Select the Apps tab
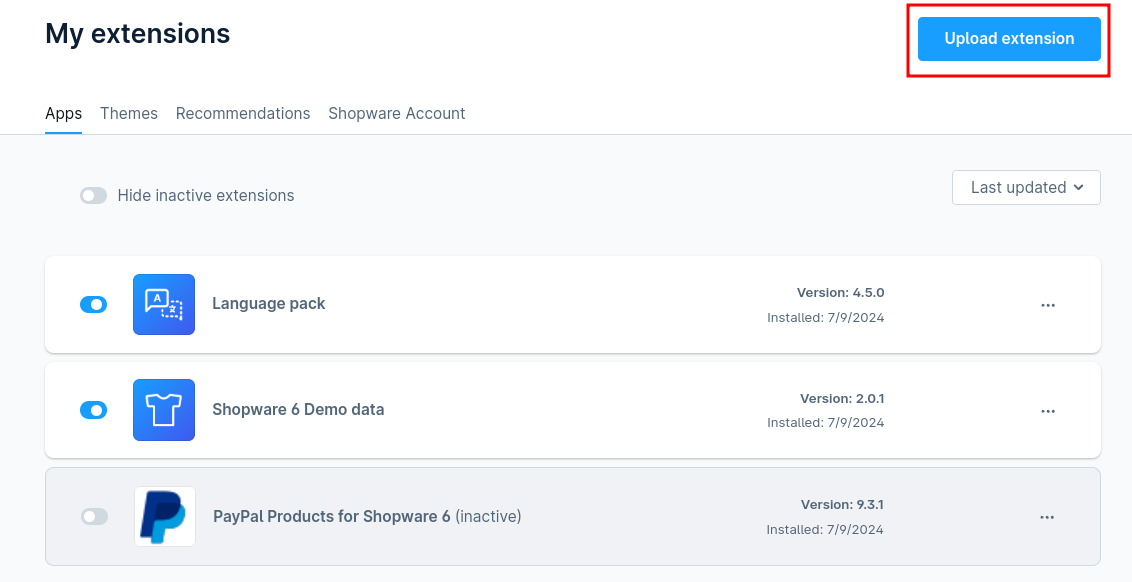1132x582 pixels. click(64, 114)
